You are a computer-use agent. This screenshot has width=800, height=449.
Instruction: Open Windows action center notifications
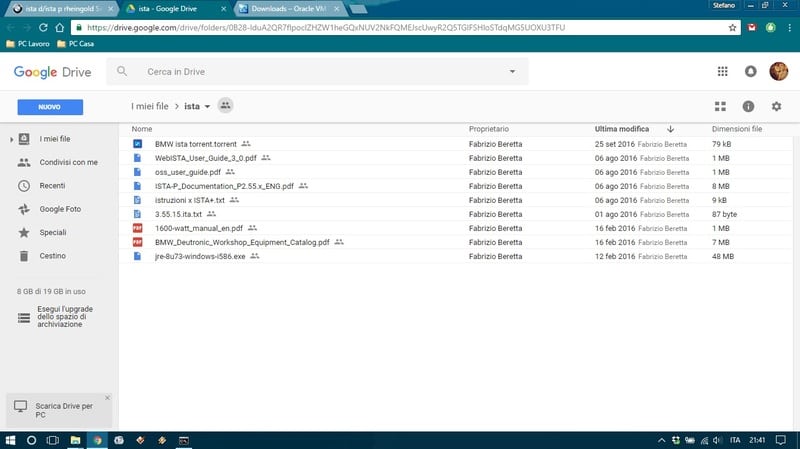pos(780,440)
